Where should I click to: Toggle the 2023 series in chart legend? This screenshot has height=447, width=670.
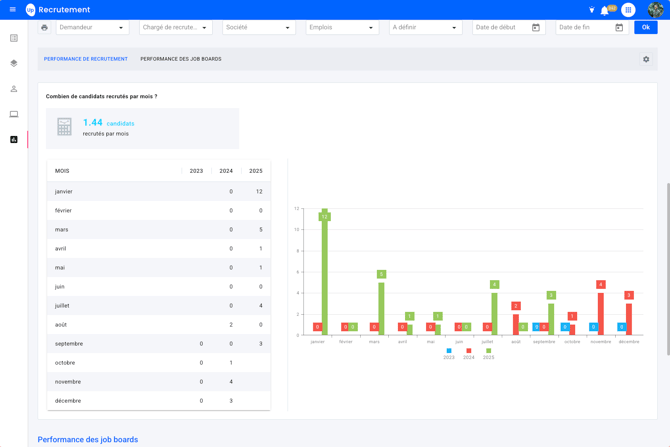[449, 353]
